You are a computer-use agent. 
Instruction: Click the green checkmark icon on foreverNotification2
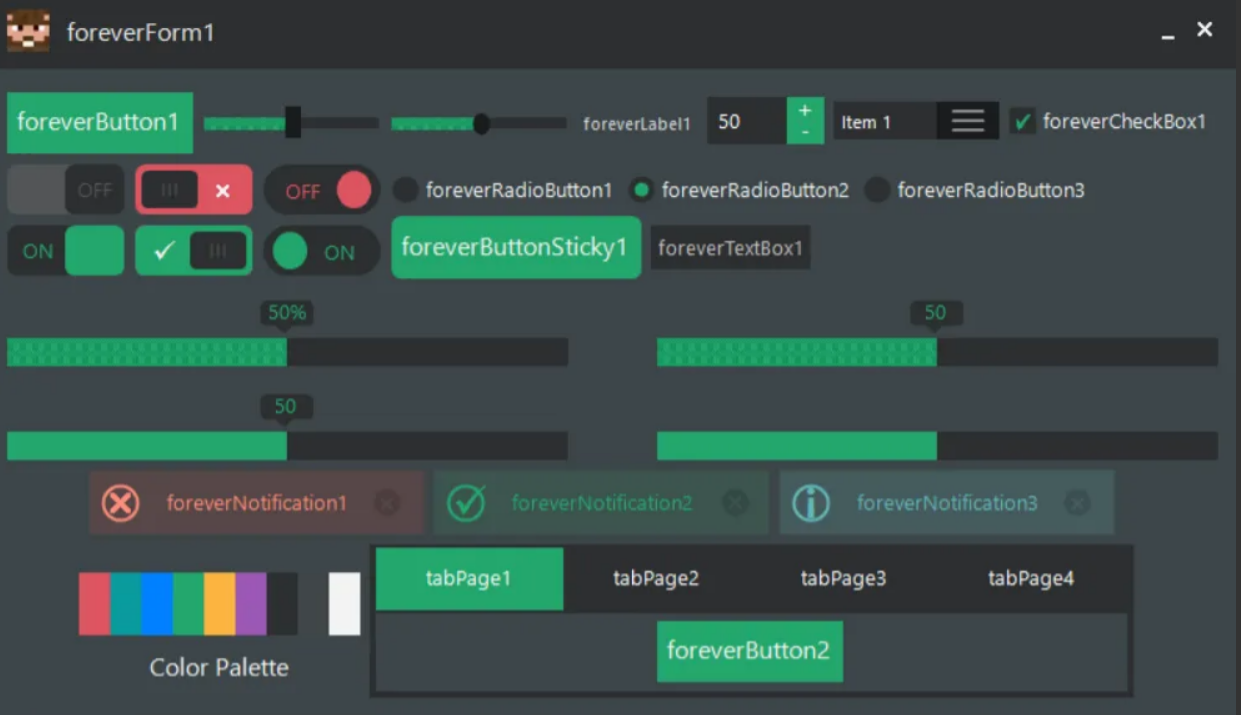(x=466, y=503)
